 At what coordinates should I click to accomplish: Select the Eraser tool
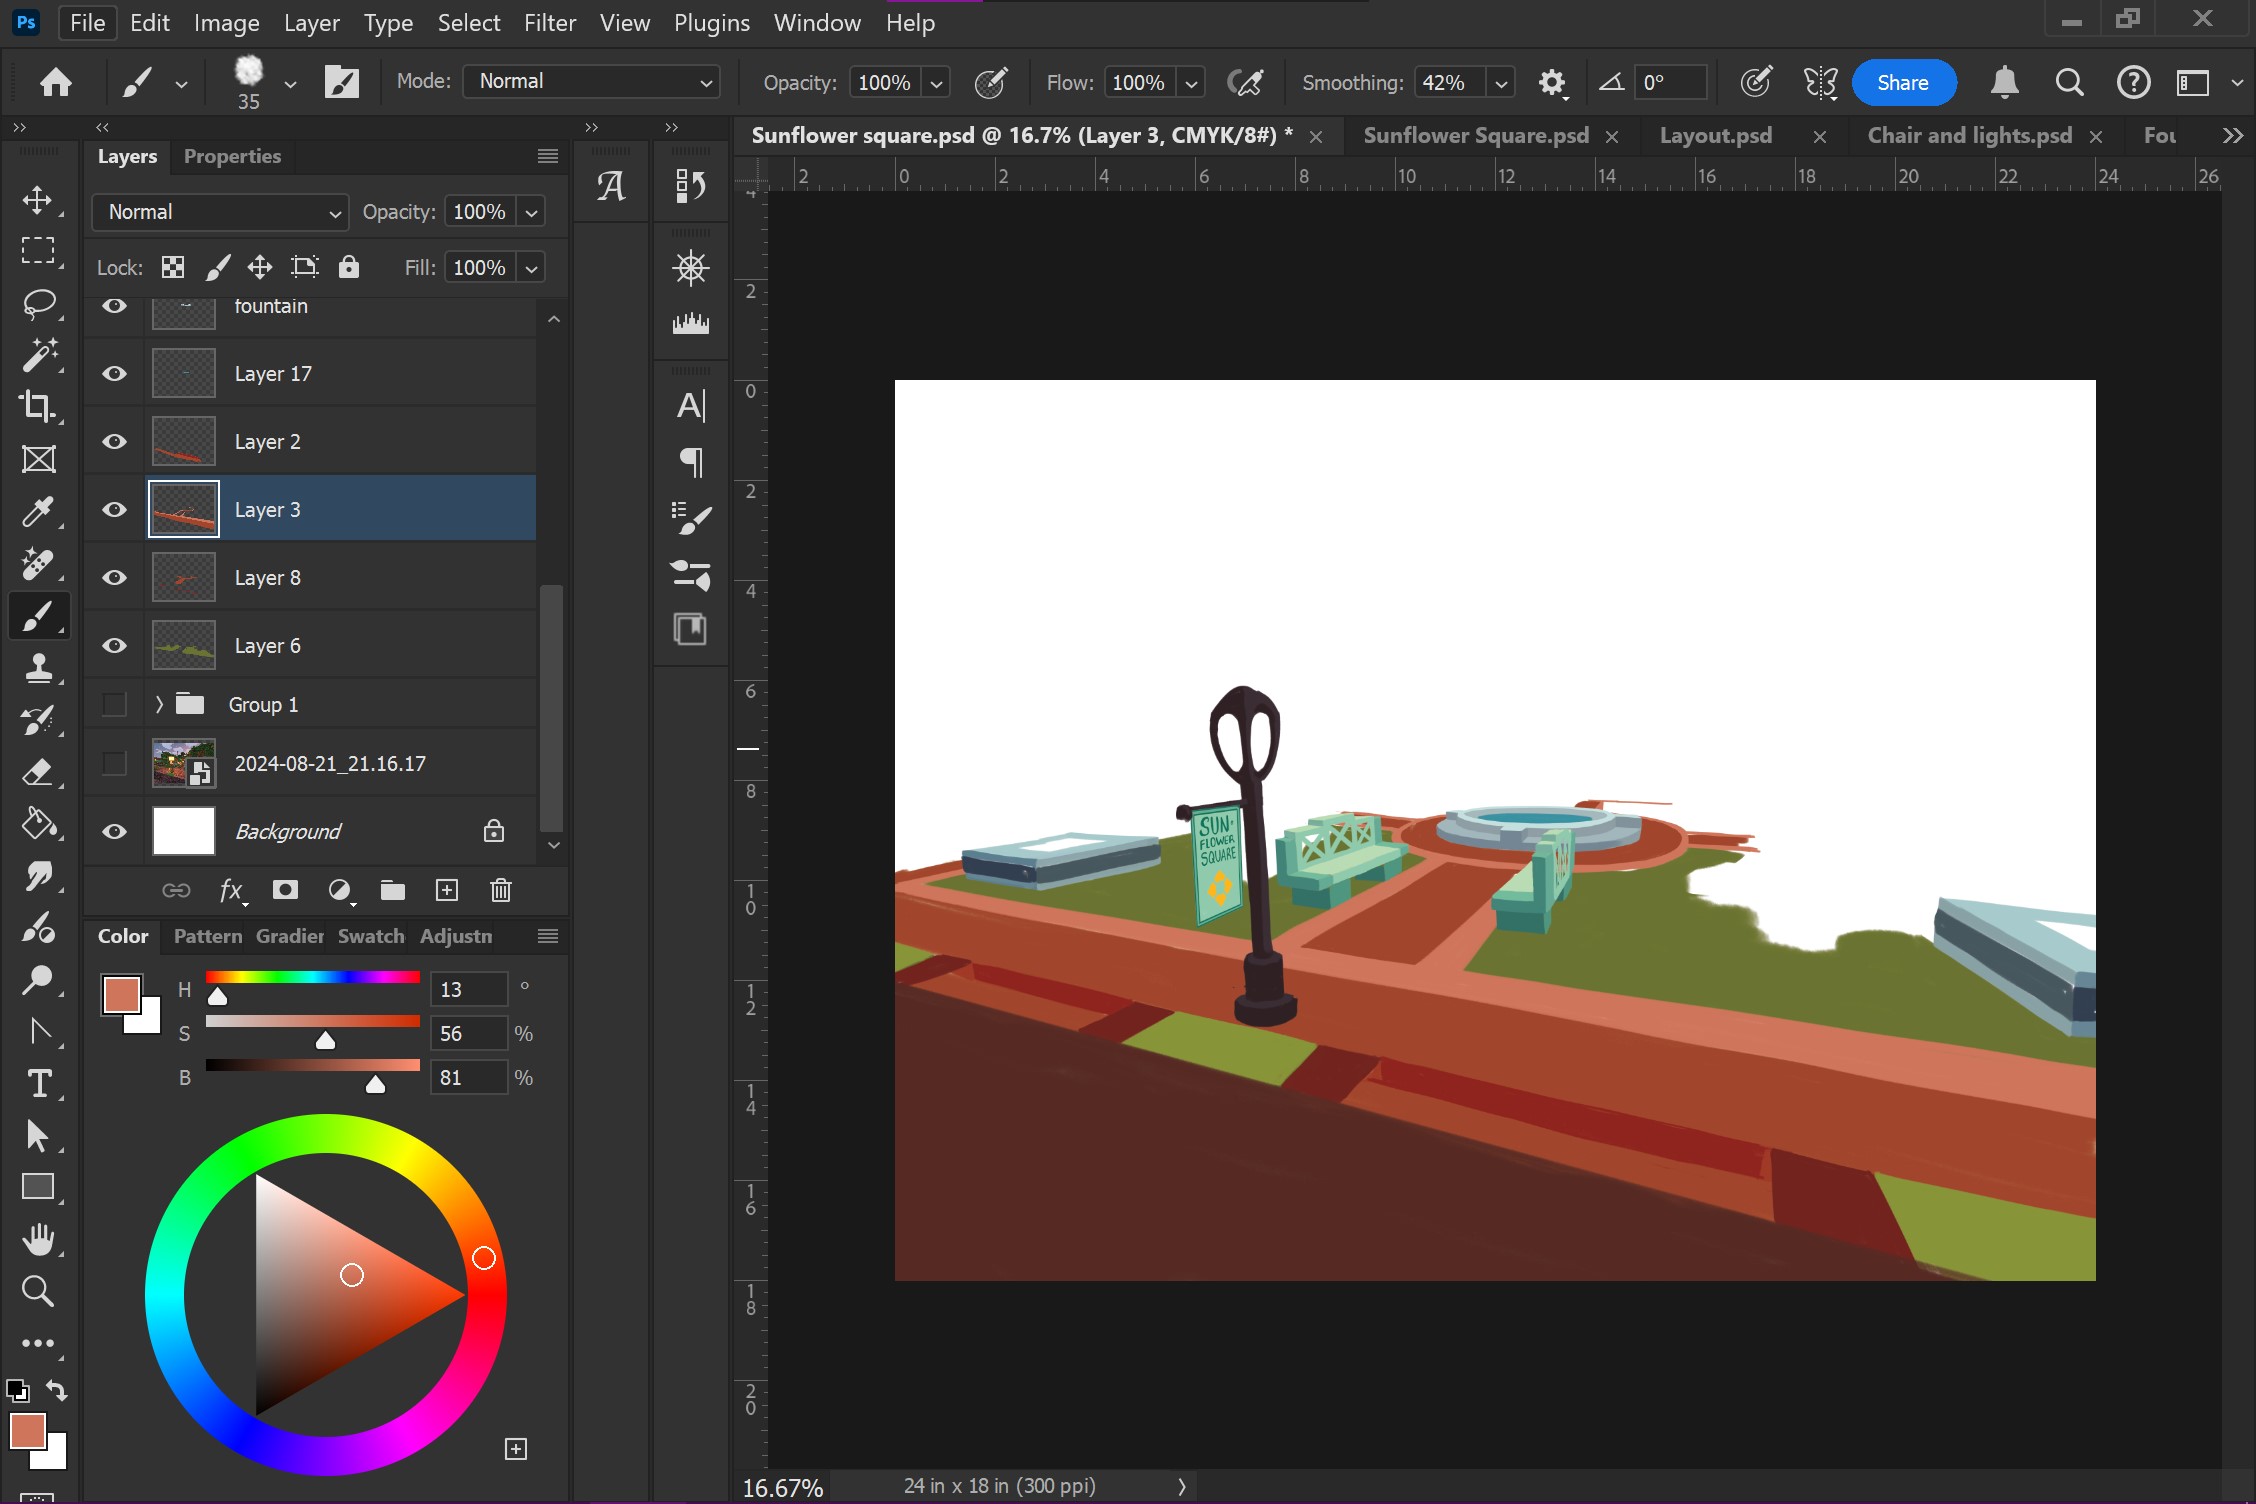pos(38,772)
